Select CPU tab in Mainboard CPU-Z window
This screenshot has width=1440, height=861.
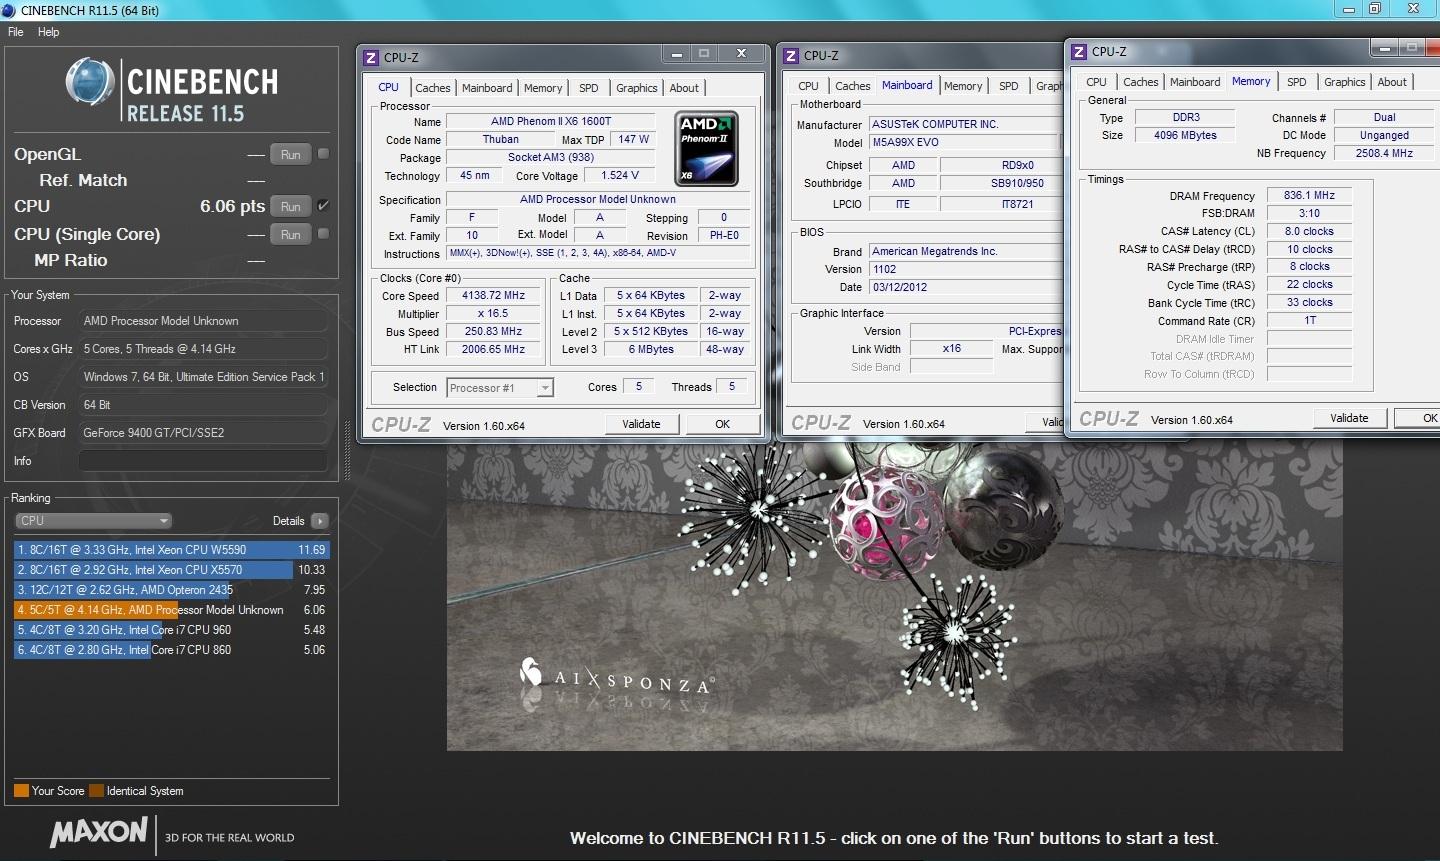click(x=808, y=86)
